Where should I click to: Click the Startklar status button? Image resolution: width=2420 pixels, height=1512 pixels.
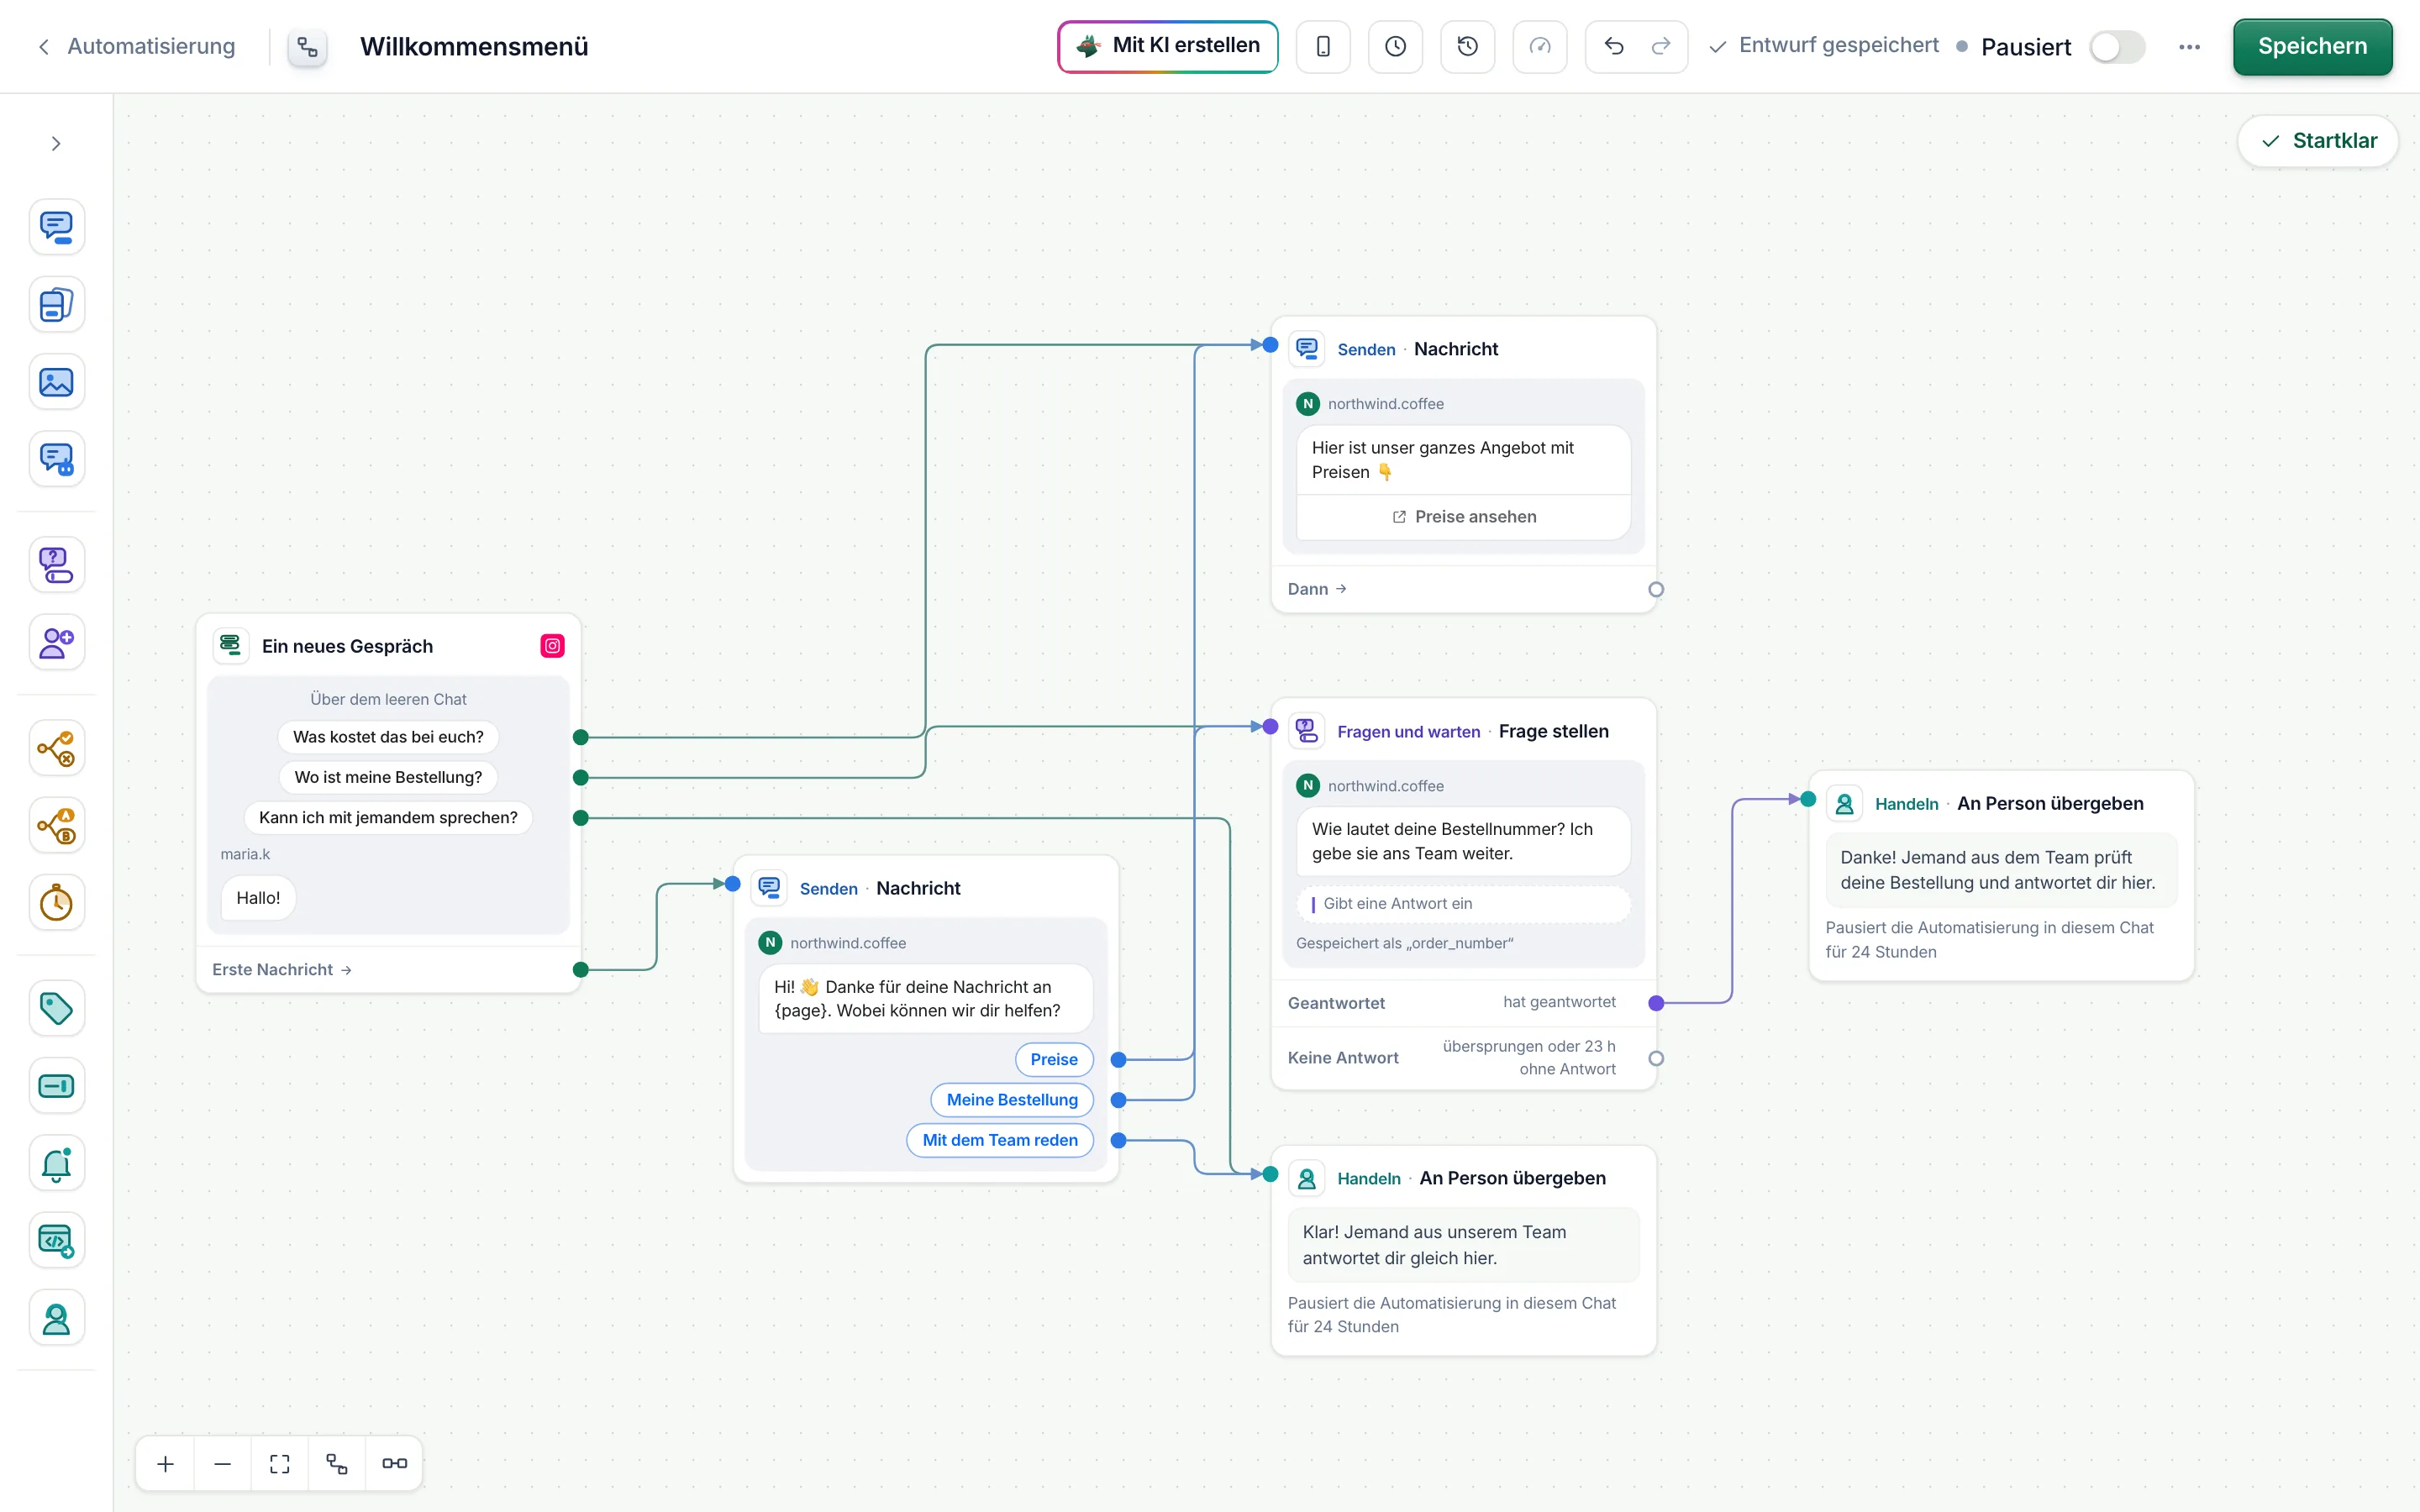click(2317, 141)
